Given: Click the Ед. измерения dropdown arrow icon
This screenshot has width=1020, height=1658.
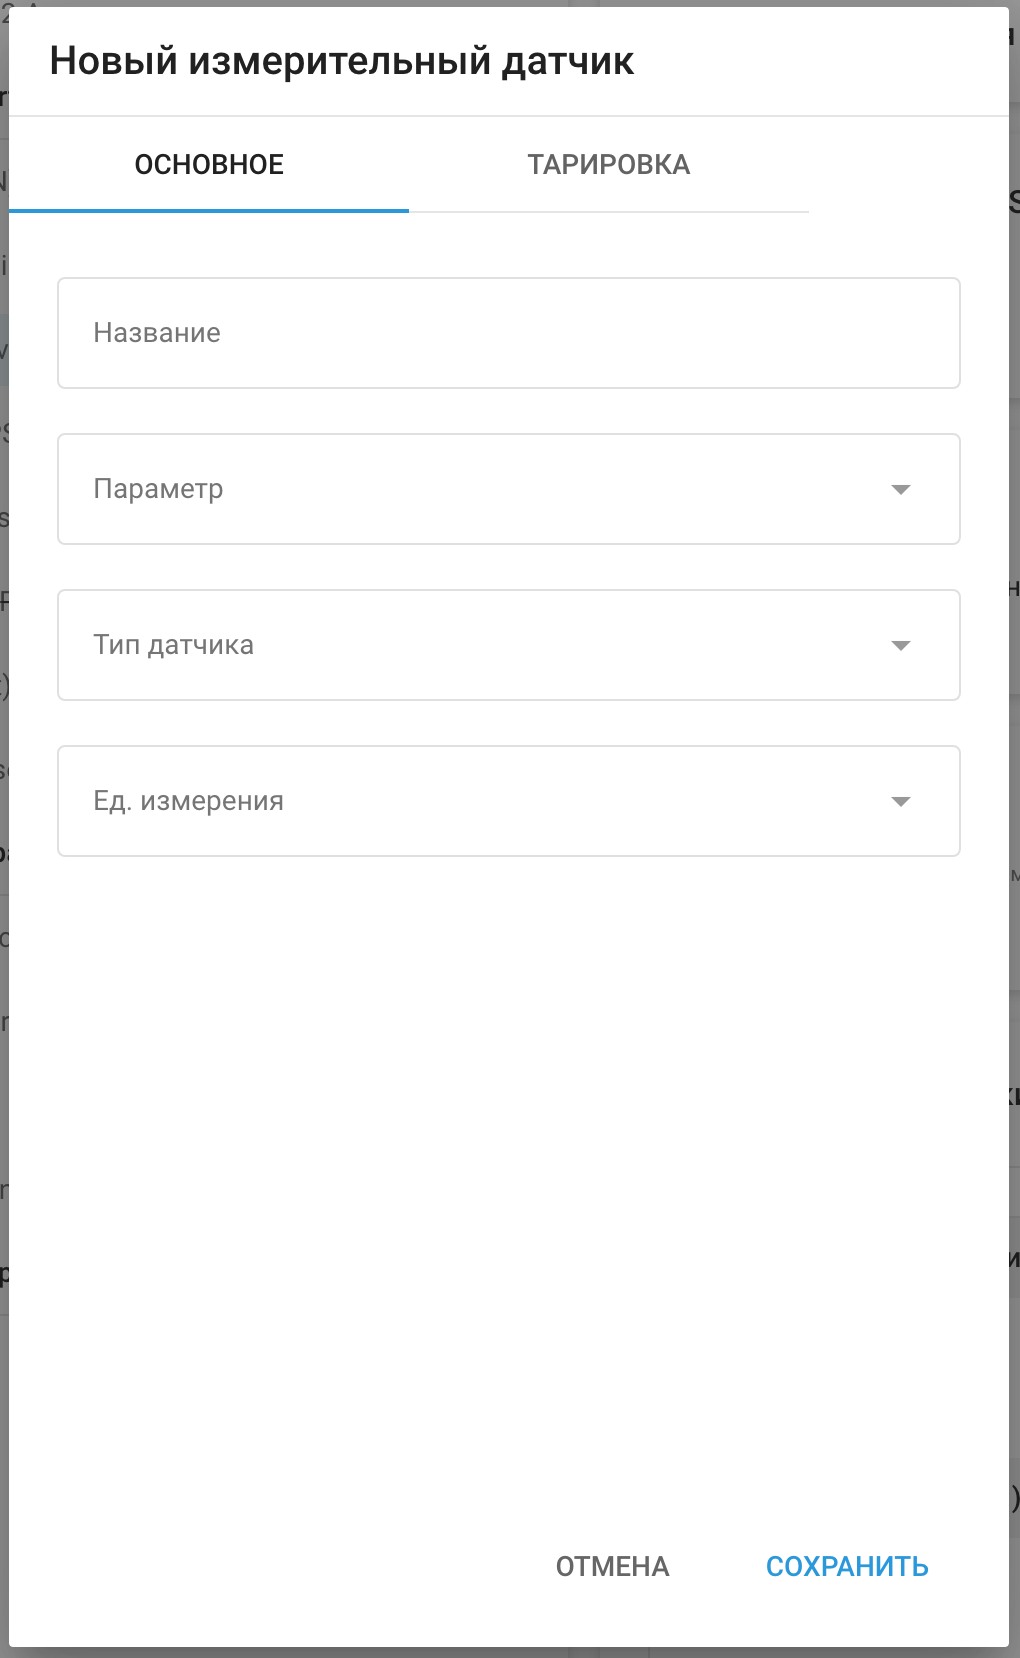Looking at the screenshot, I should click(900, 801).
